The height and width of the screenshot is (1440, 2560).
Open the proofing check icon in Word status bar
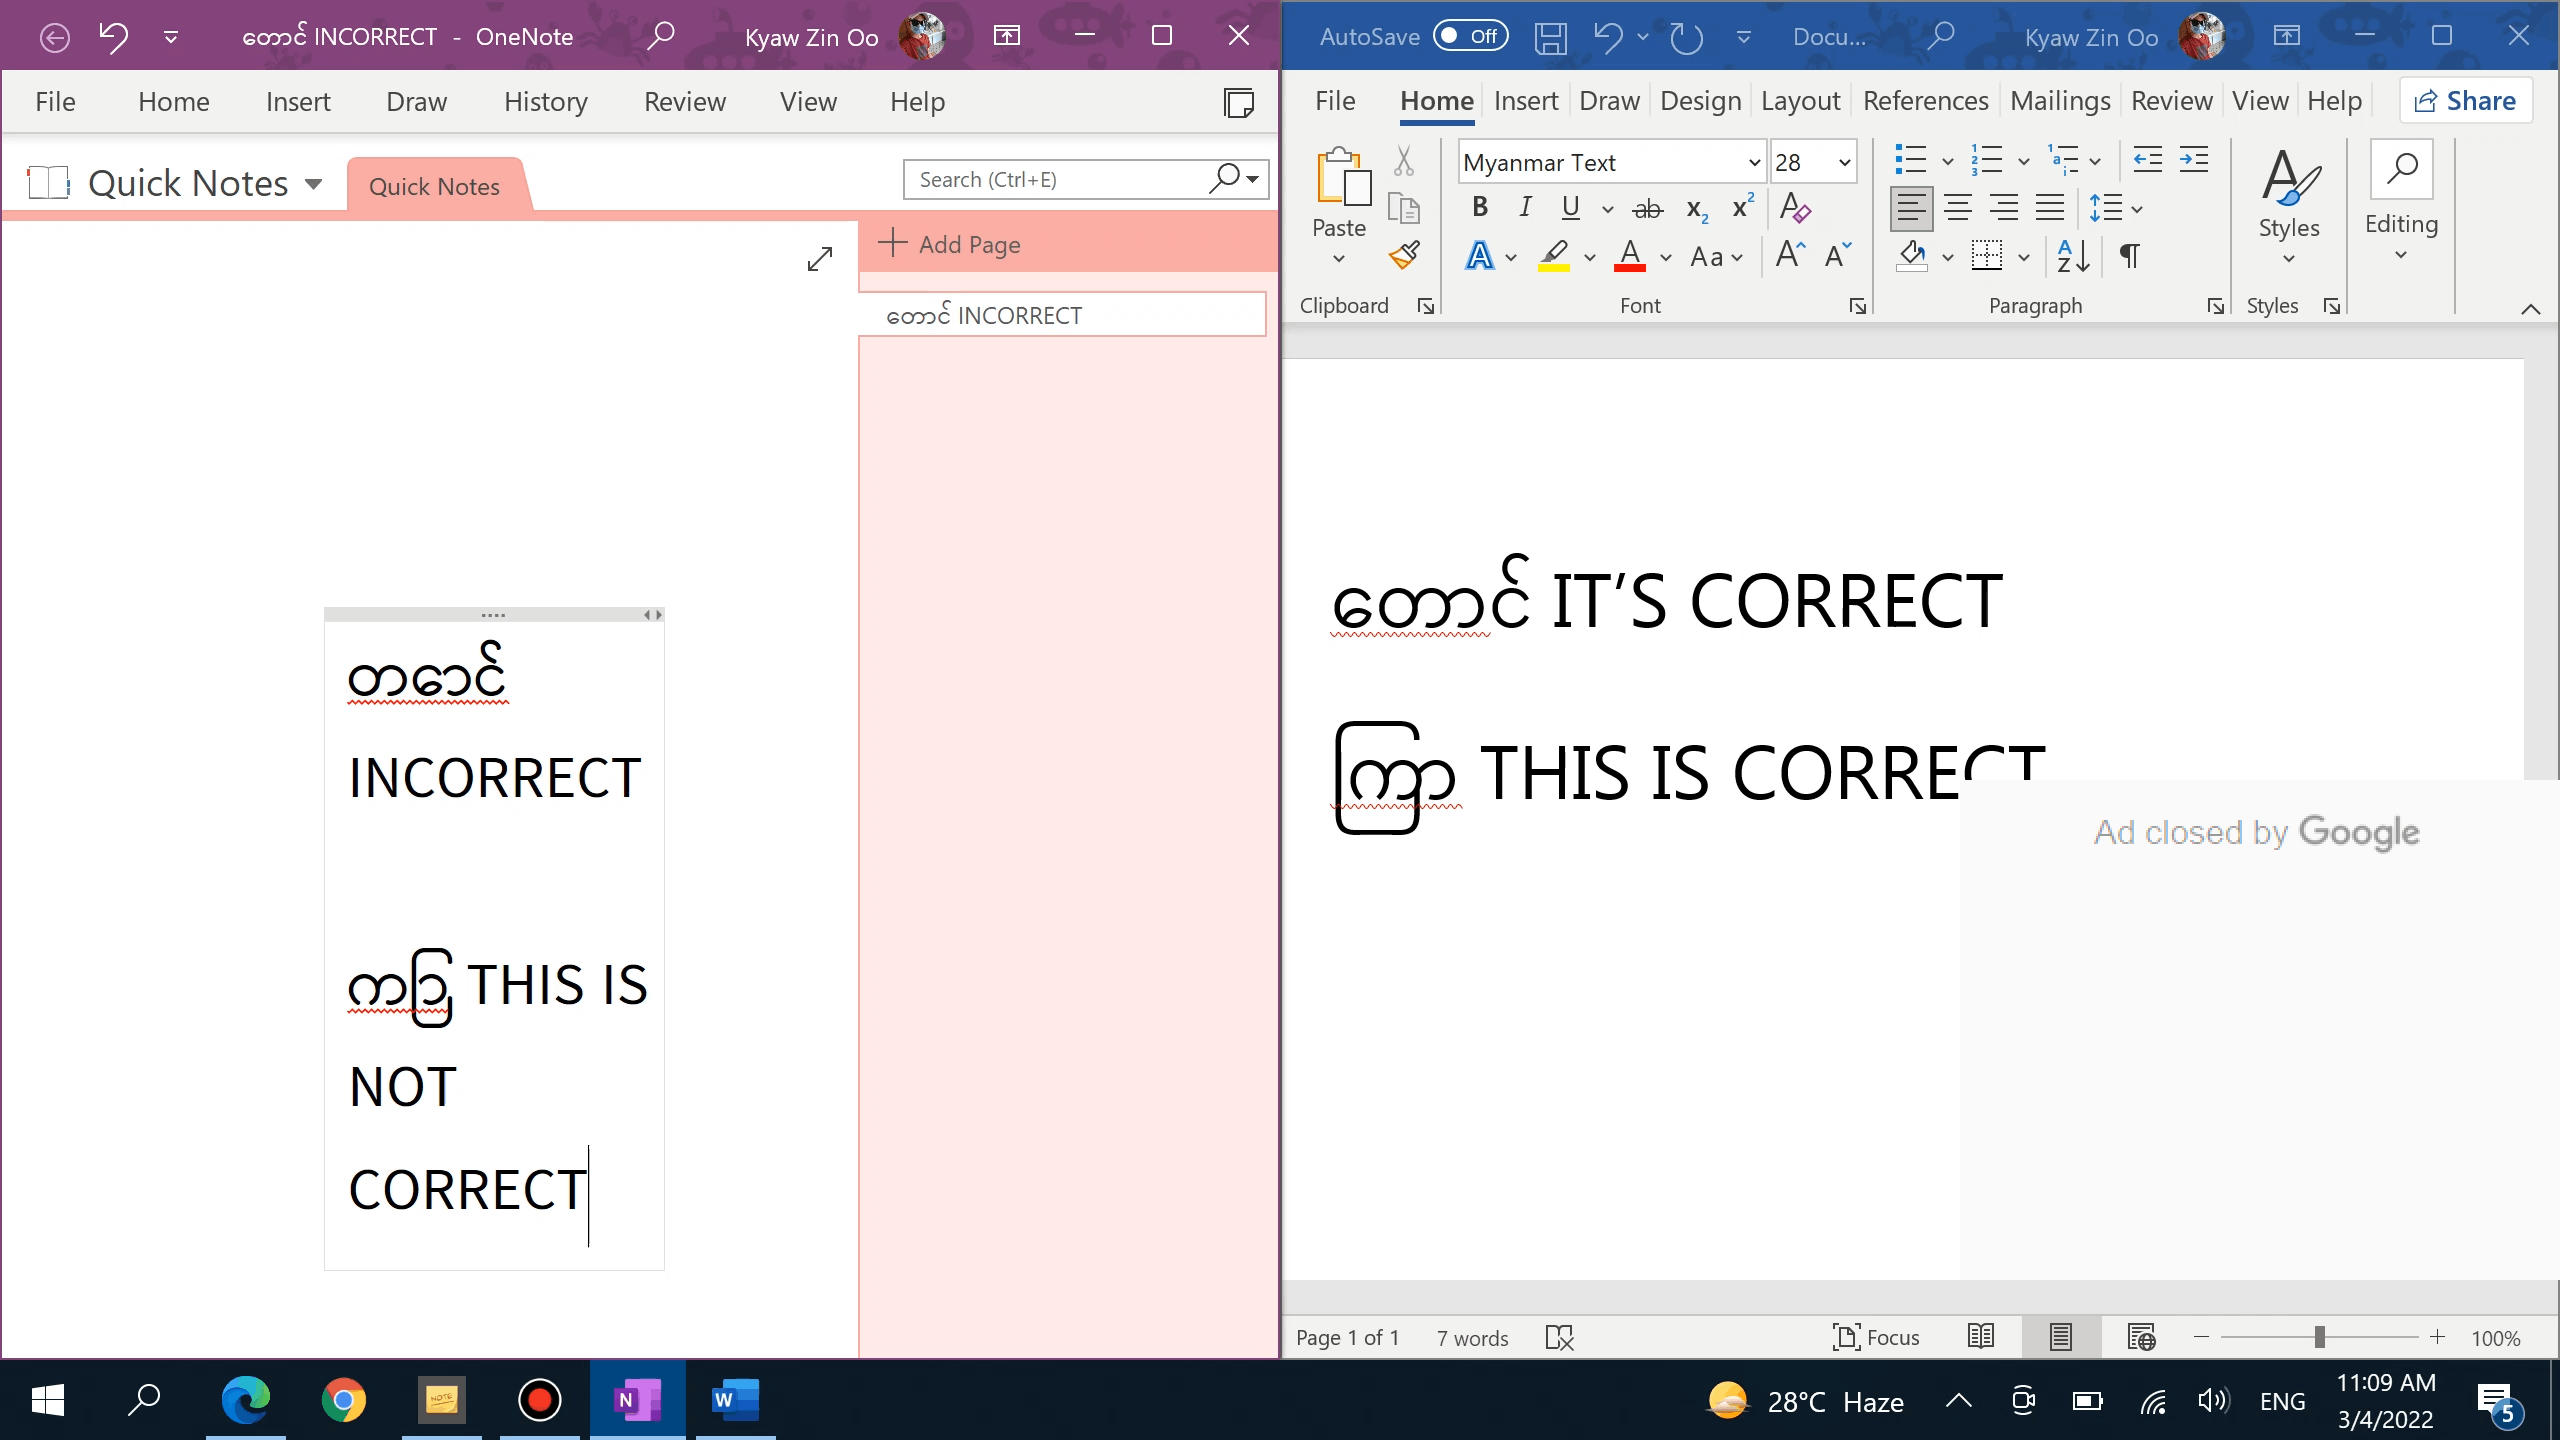coord(1560,1337)
